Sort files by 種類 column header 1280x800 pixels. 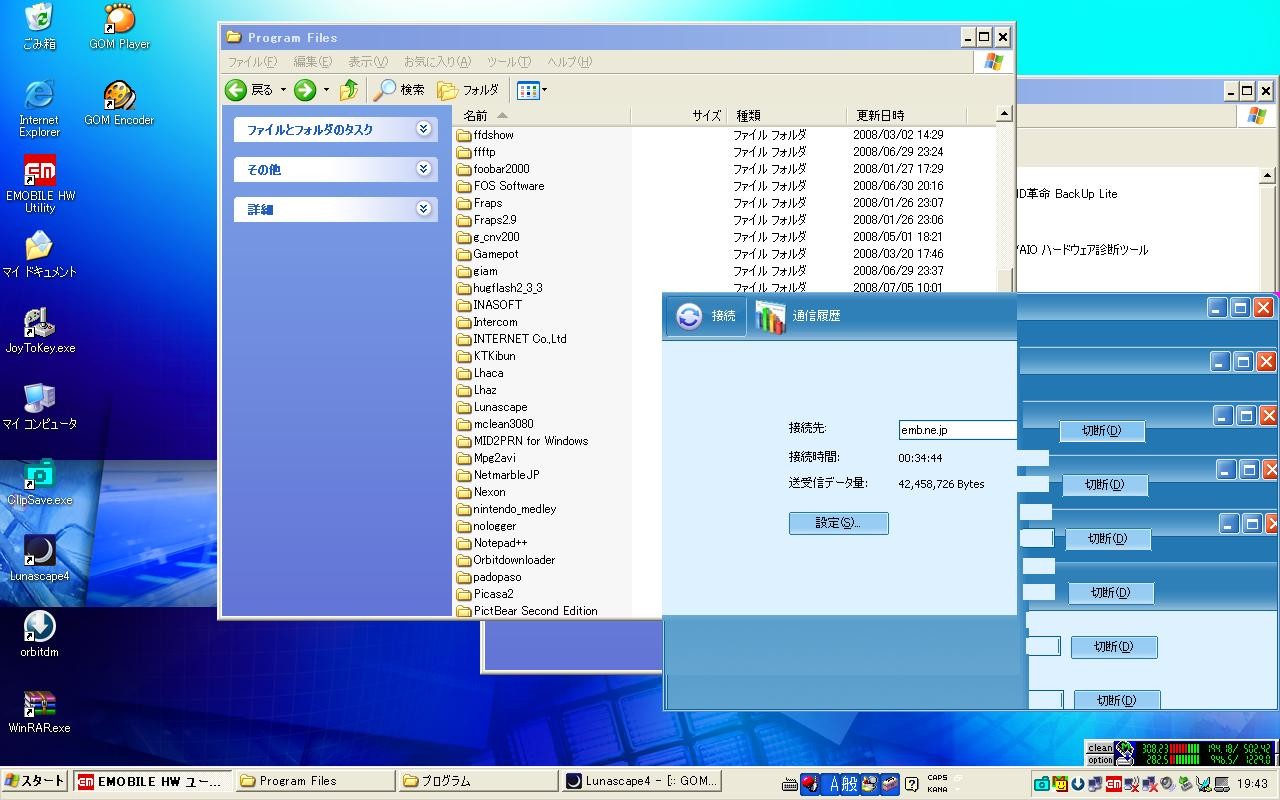tap(787, 115)
